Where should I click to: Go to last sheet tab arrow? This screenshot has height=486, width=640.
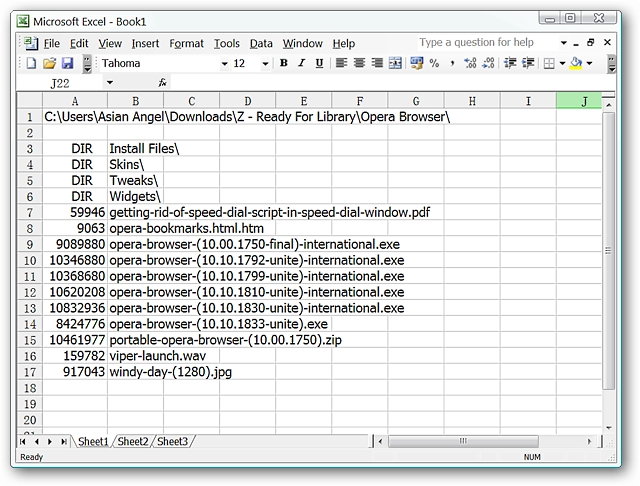[64, 442]
